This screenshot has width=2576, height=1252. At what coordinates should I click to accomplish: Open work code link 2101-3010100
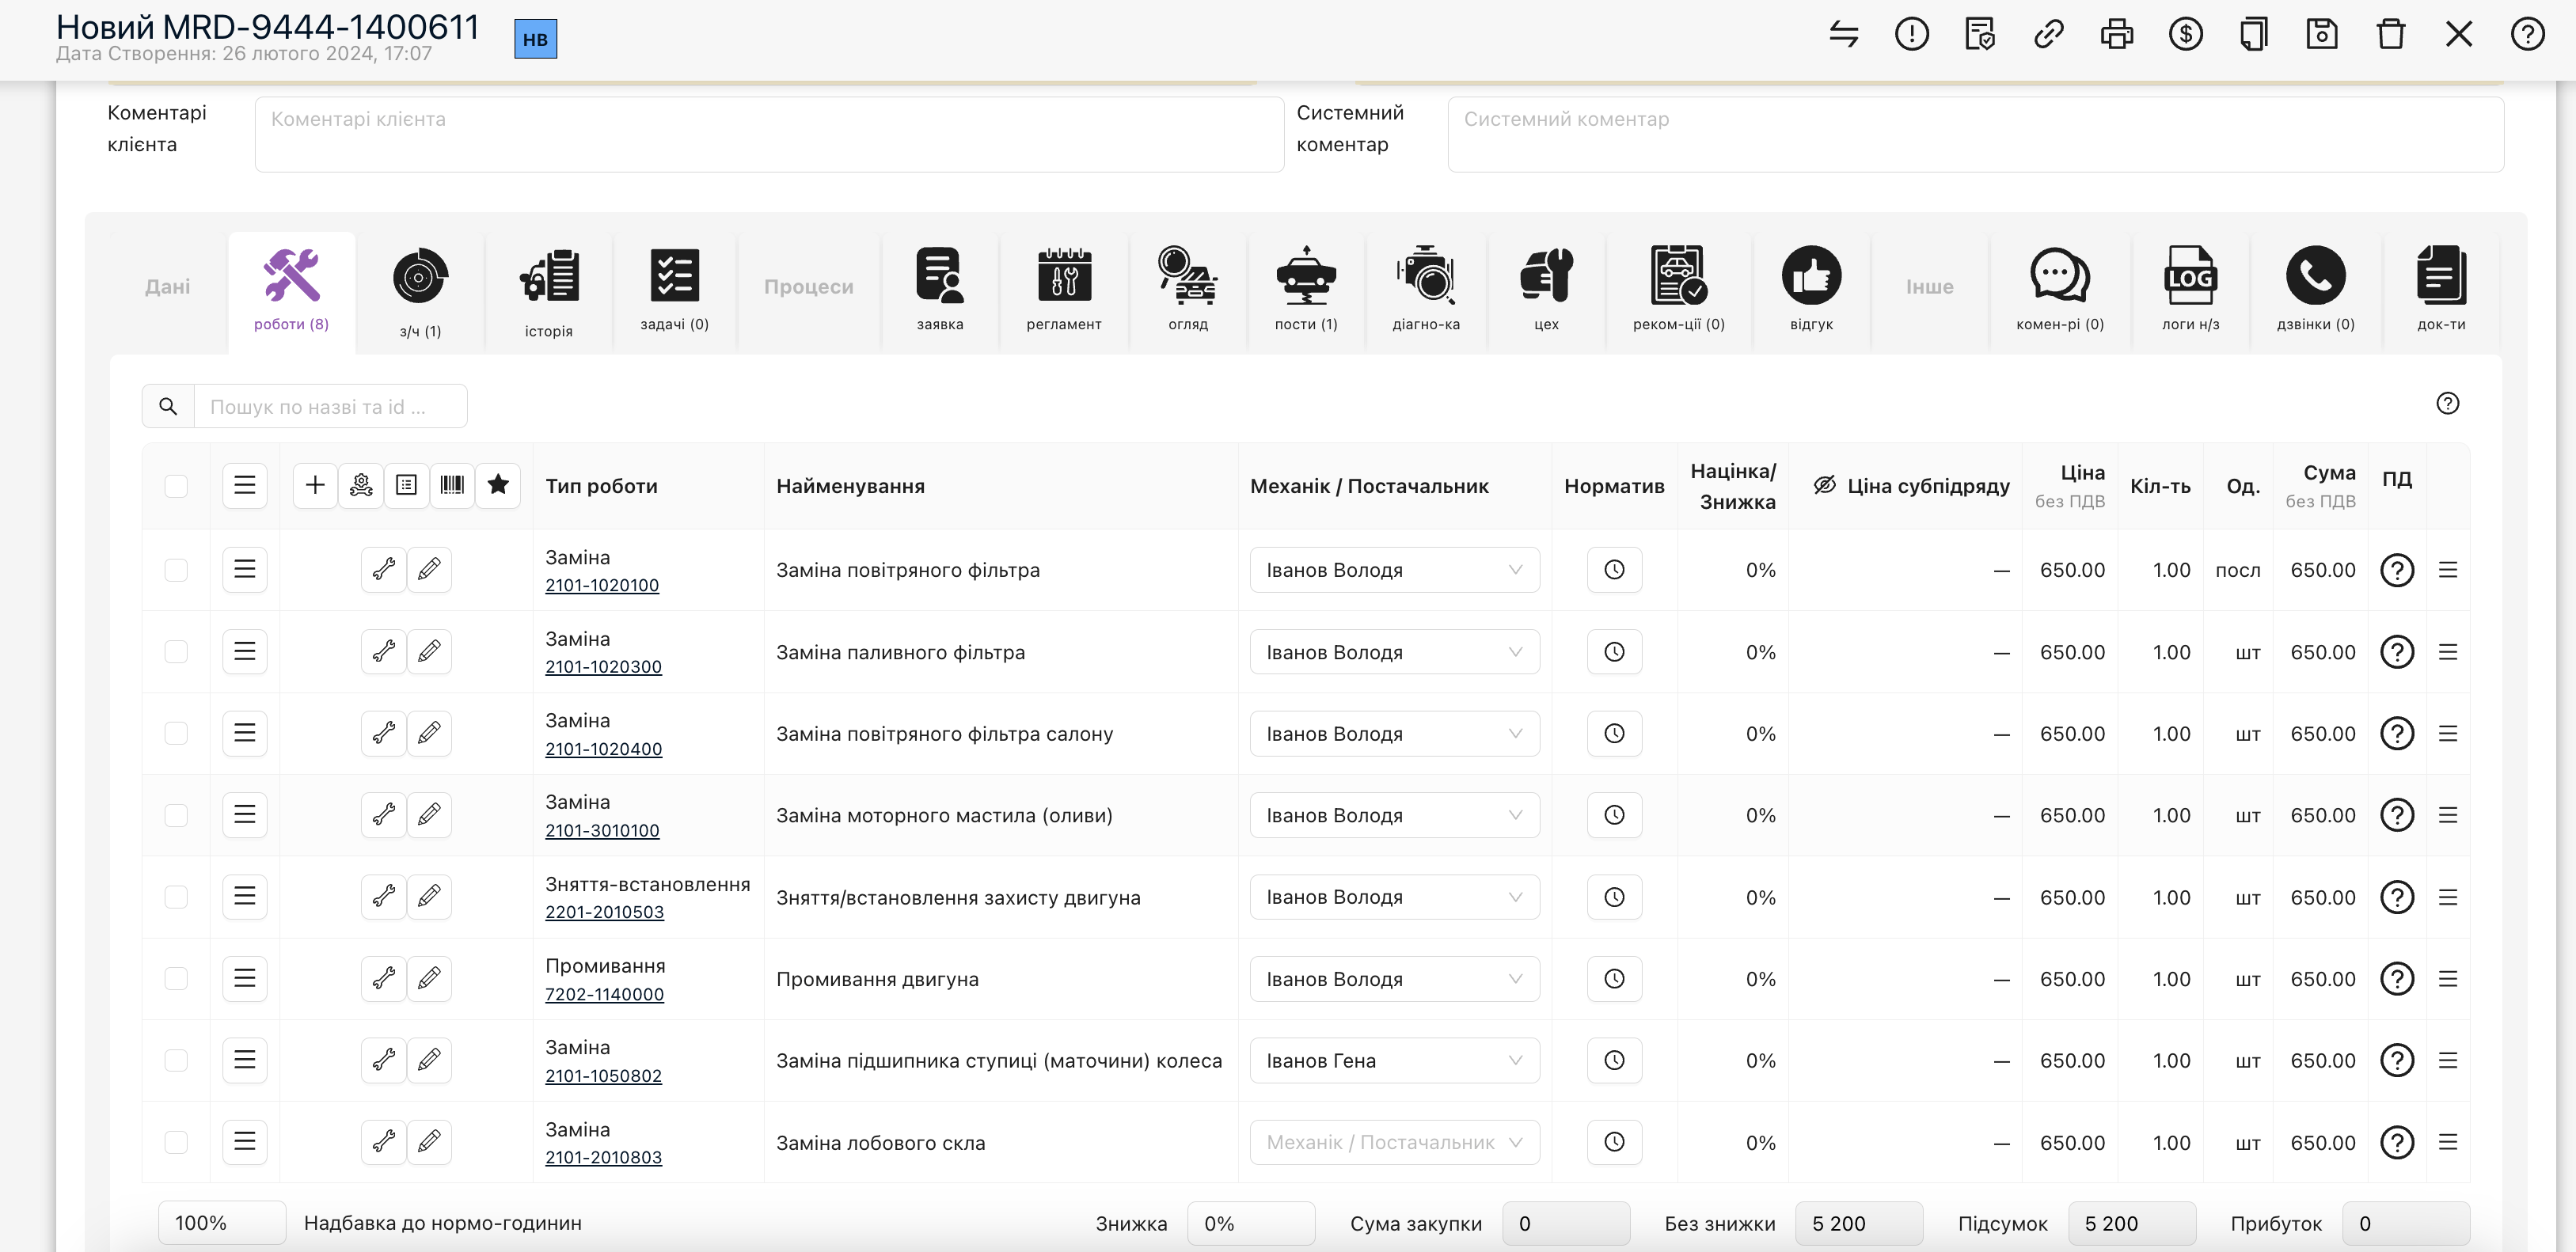(602, 830)
